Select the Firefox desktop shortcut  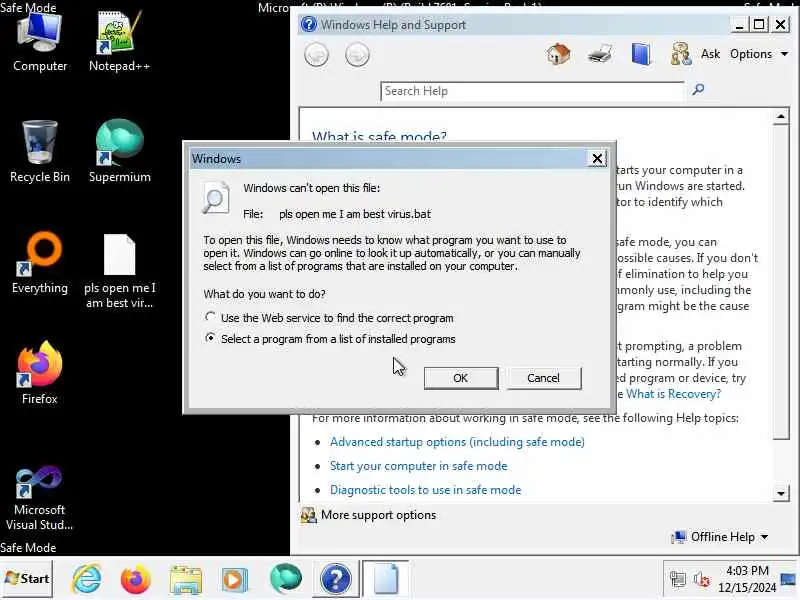click(x=40, y=373)
